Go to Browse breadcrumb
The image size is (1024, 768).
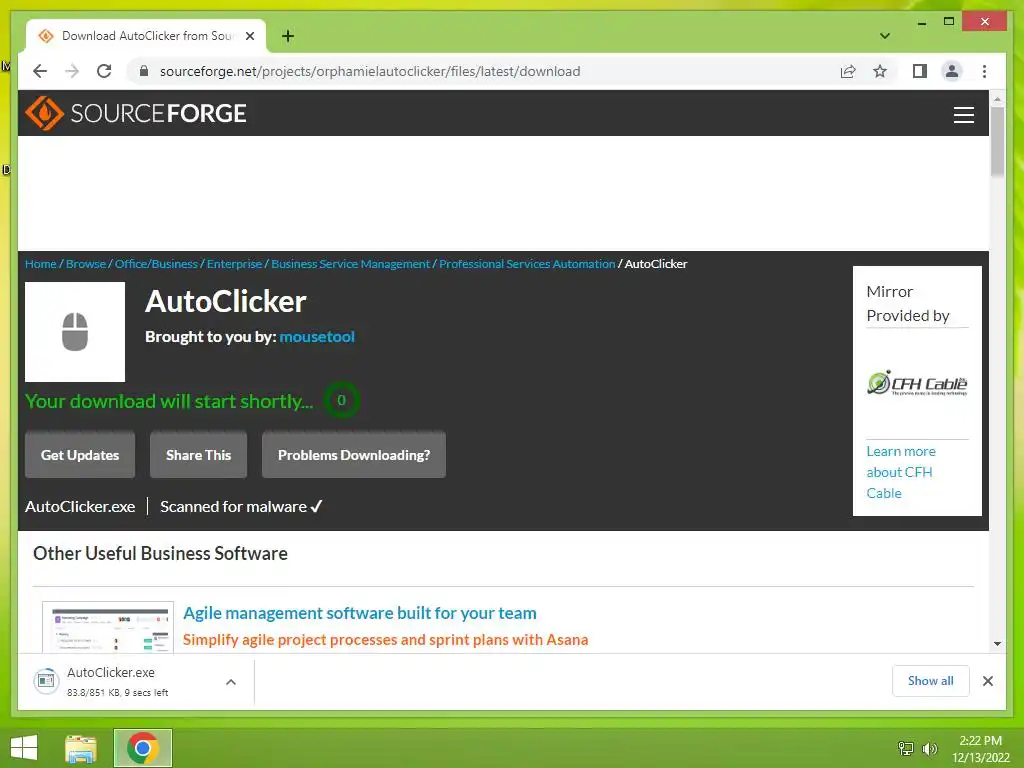point(86,264)
